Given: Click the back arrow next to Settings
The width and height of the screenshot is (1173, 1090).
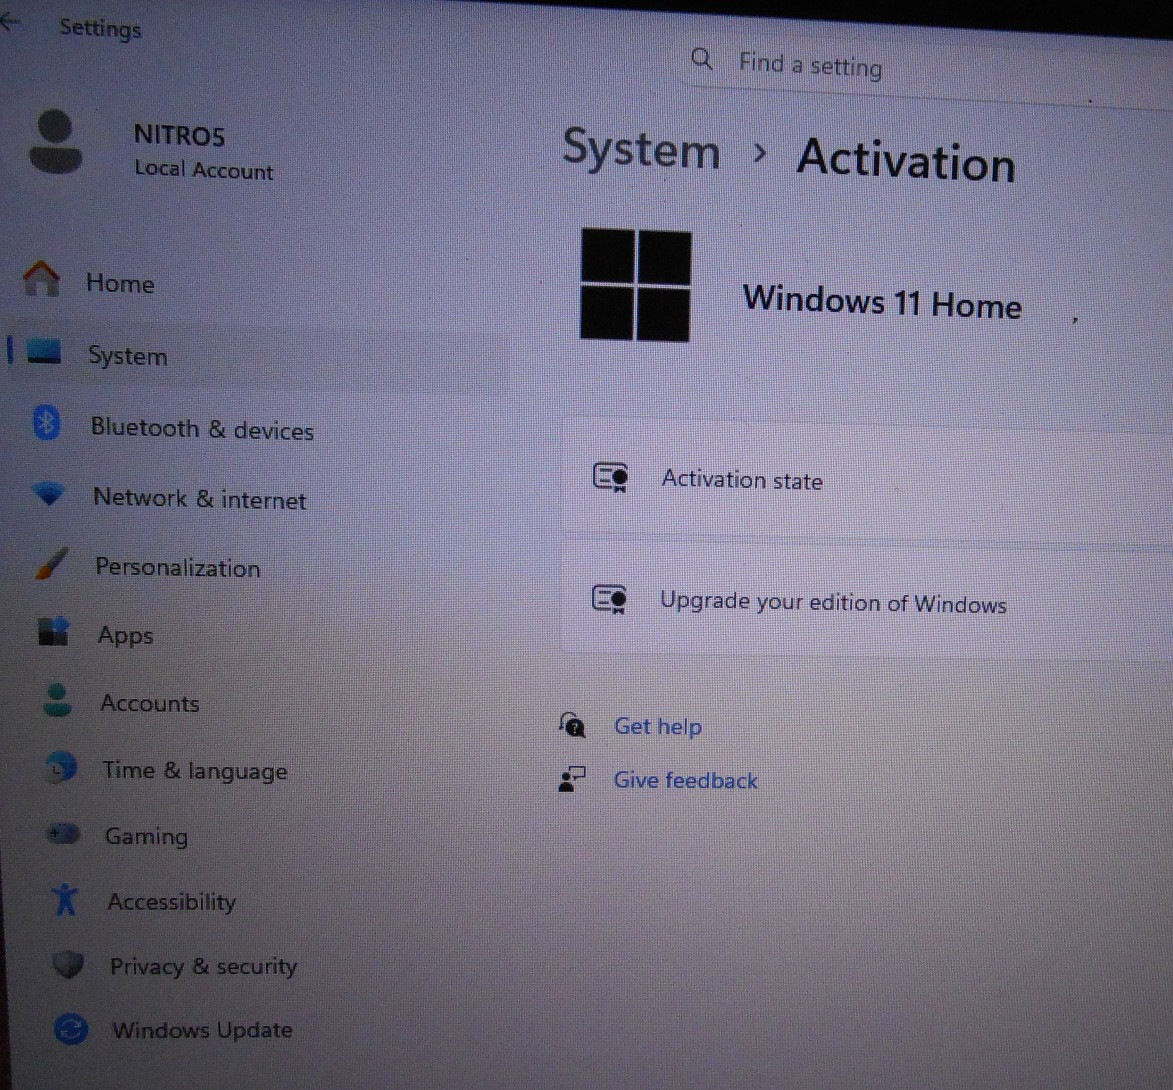Looking at the screenshot, I should 10,22.
